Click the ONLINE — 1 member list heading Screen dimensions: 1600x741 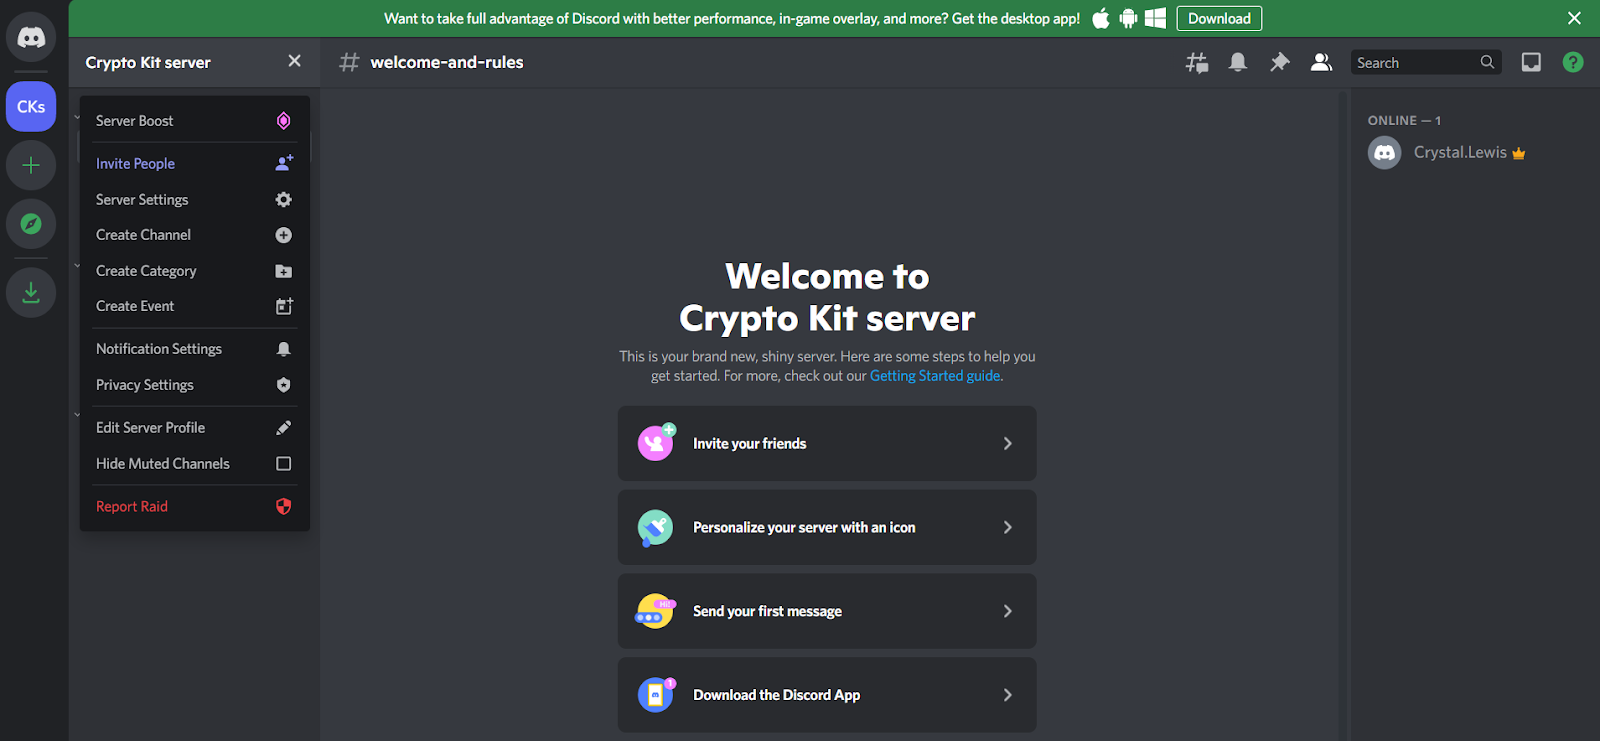1404,120
